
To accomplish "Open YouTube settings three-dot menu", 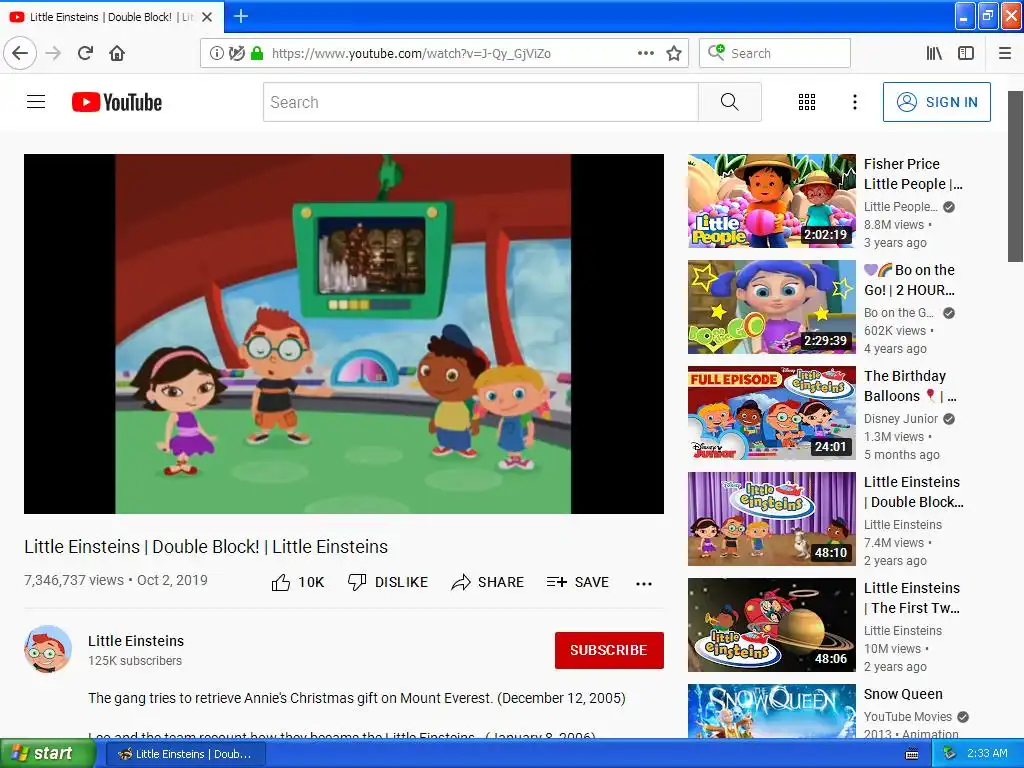I will [854, 102].
